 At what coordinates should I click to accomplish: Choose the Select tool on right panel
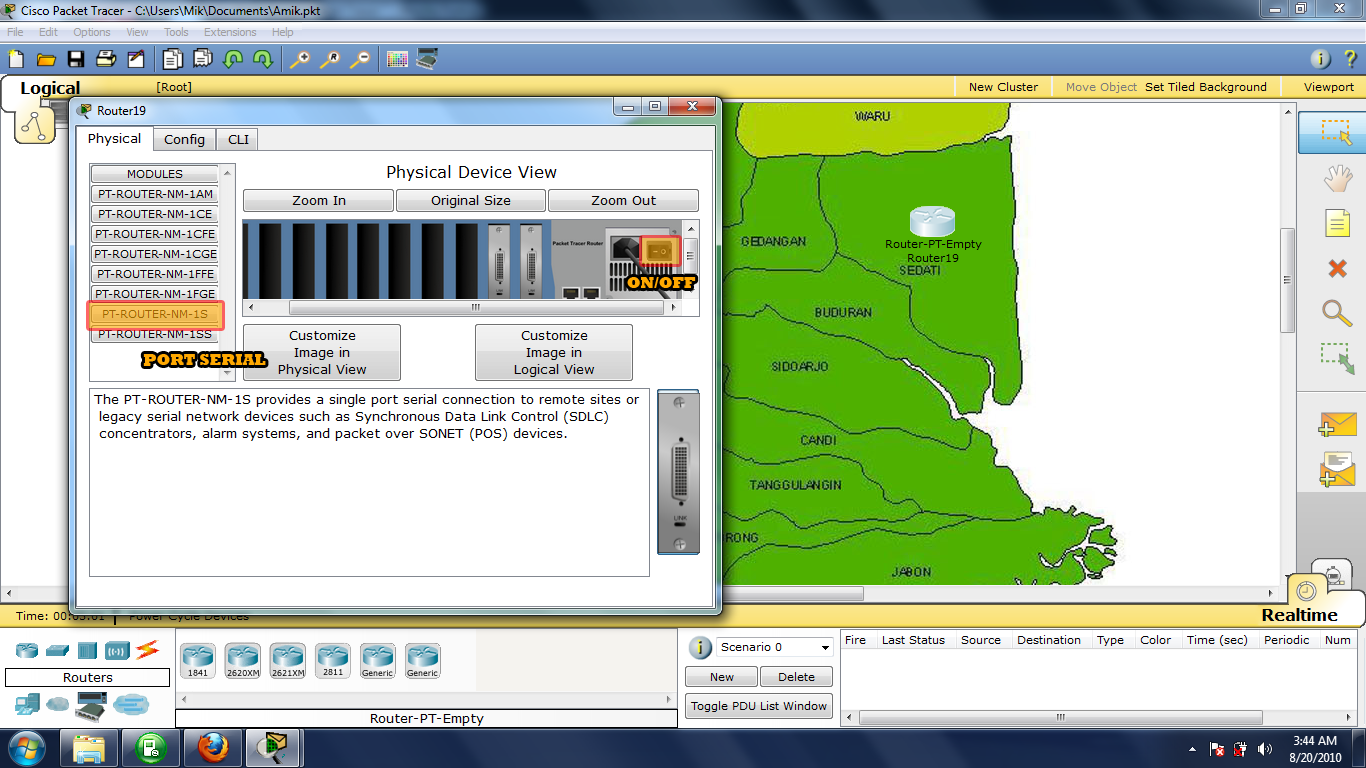click(x=1337, y=132)
